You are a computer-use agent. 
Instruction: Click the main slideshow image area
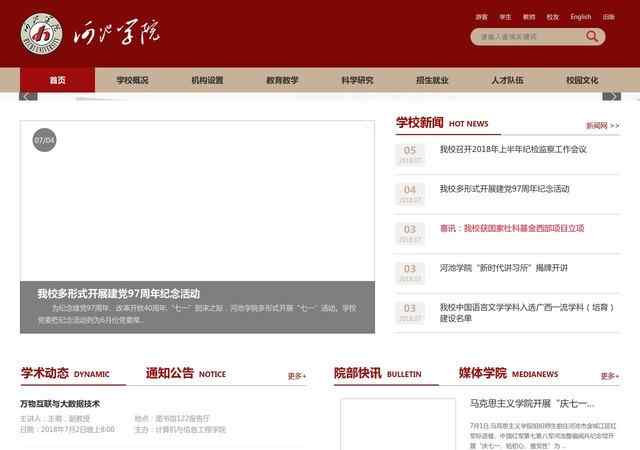[197, 201]
